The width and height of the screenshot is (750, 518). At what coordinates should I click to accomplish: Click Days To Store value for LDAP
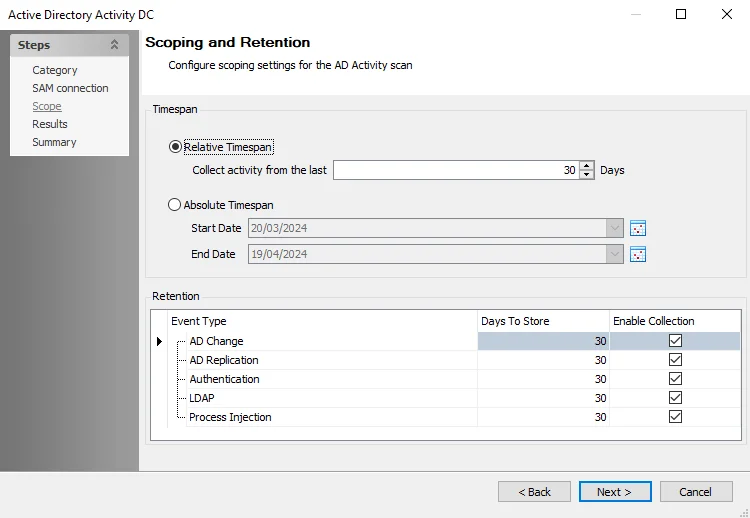[543, 398]
